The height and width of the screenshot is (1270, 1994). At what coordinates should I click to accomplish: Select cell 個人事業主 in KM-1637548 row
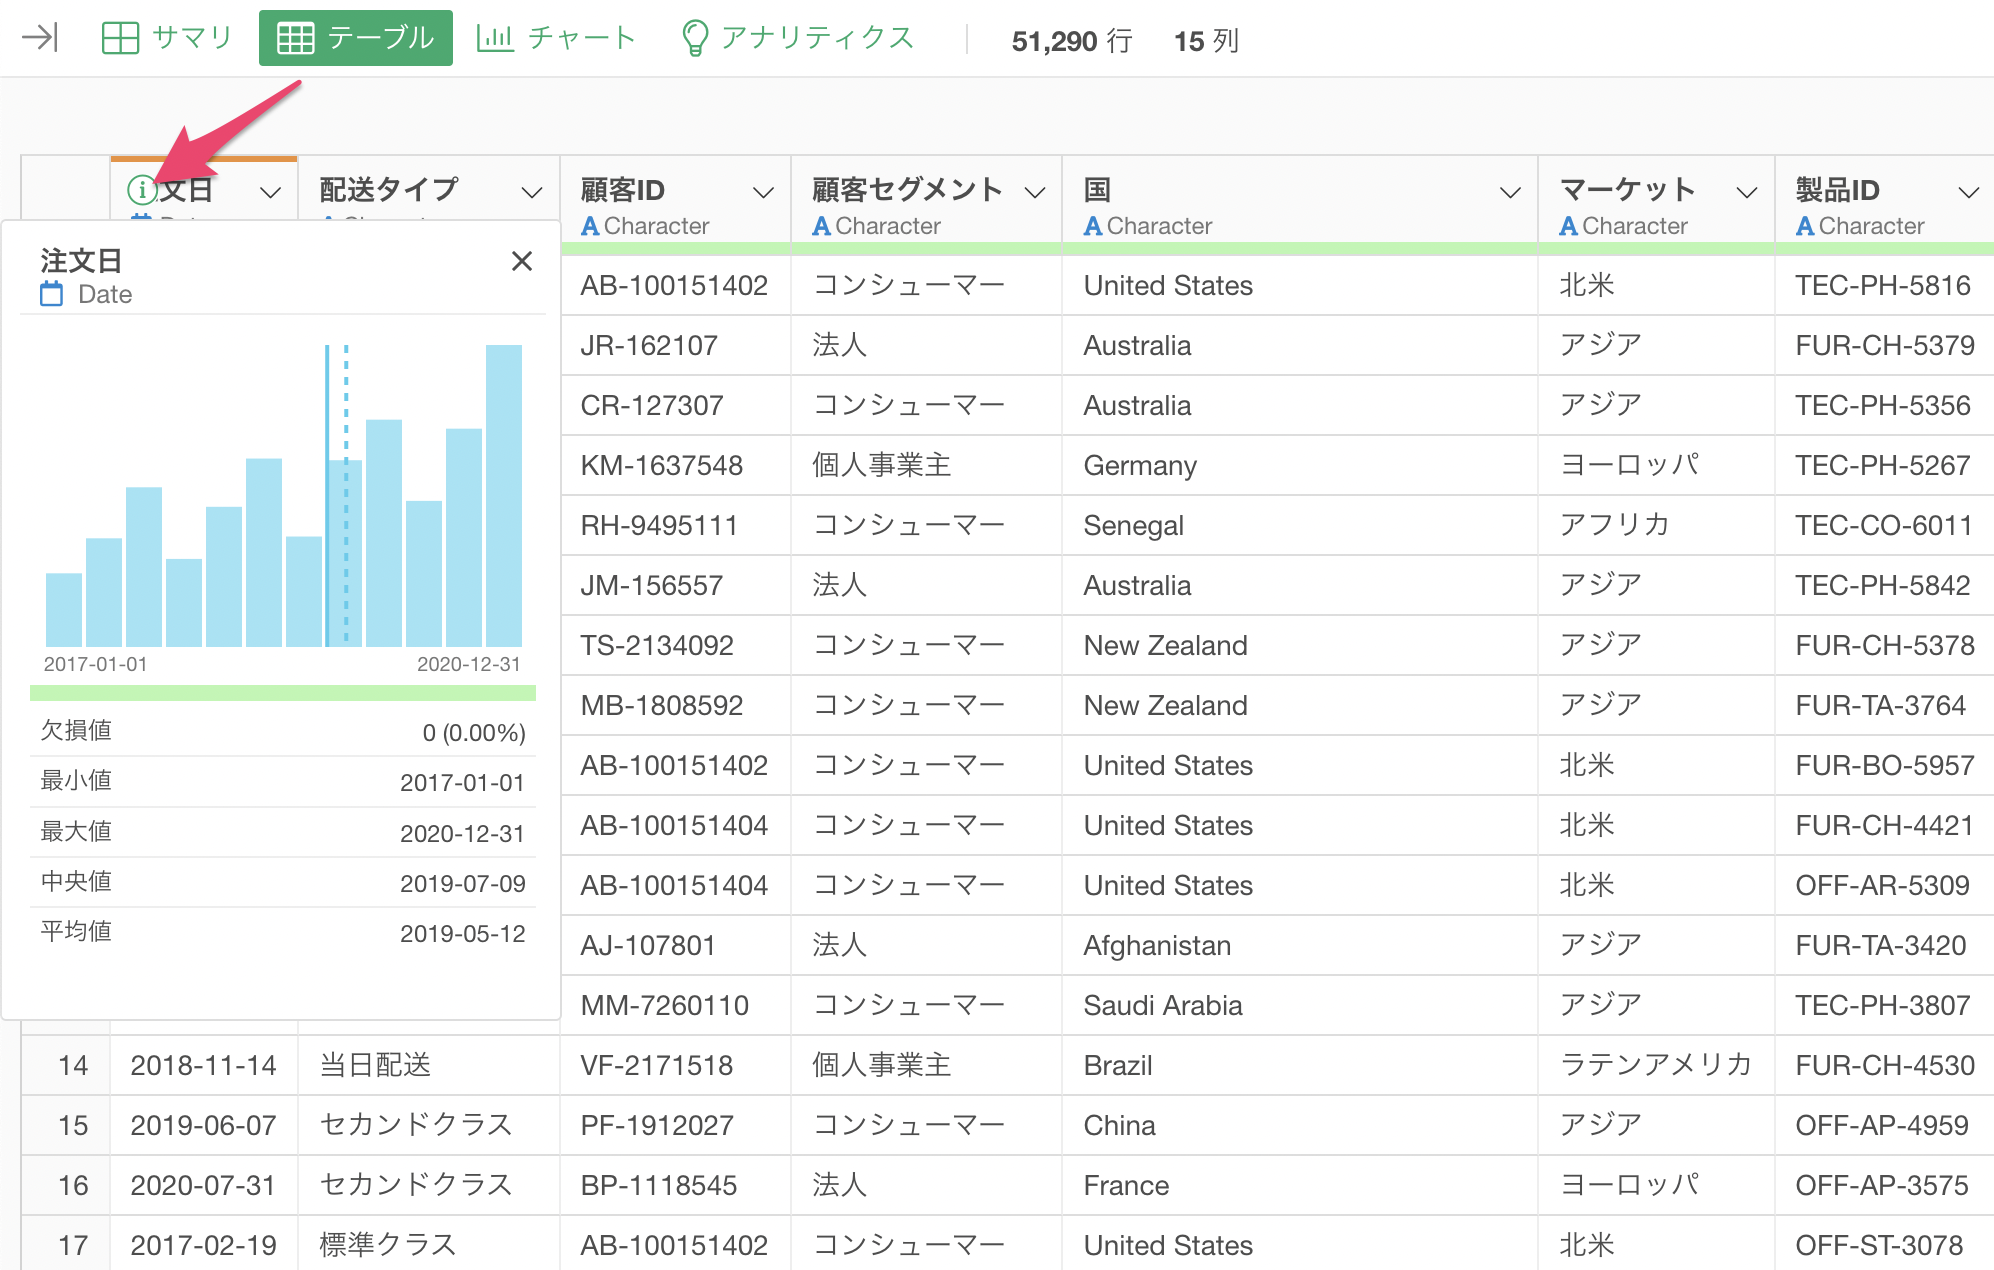927,466
